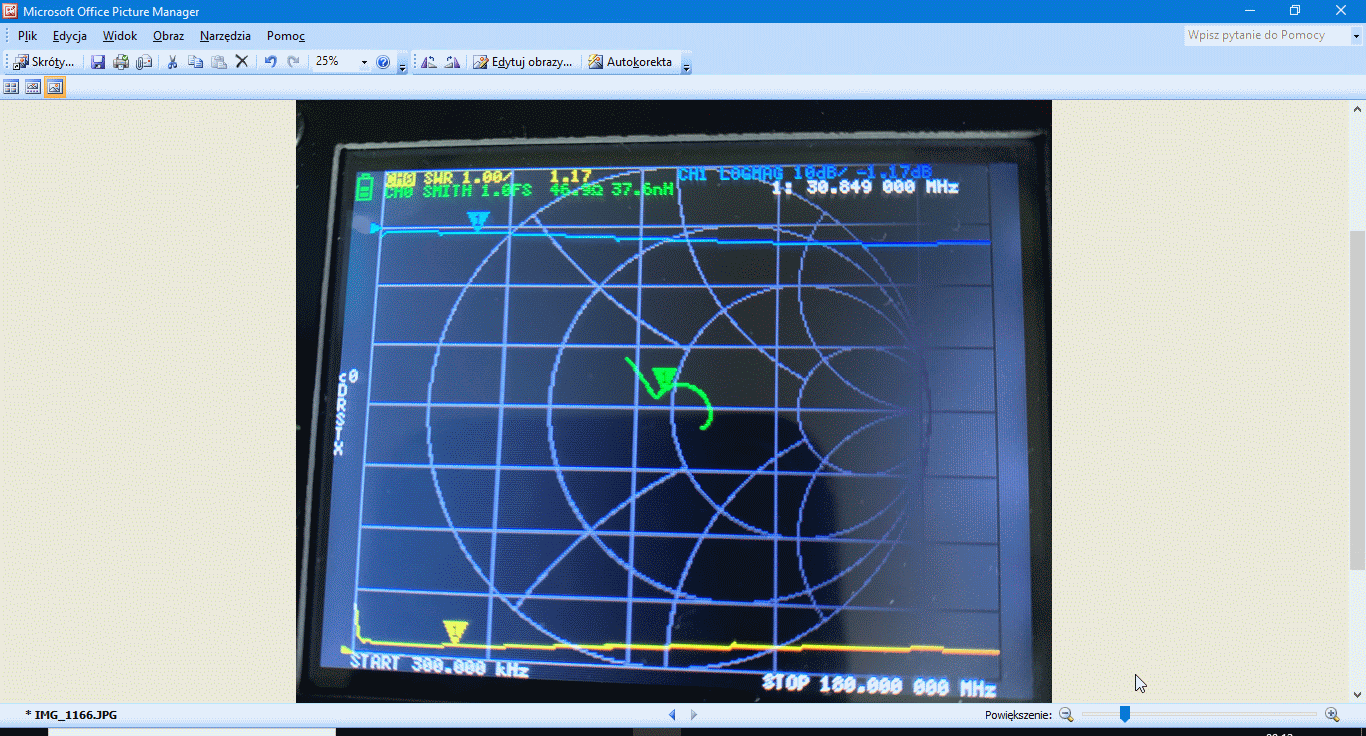Open the 25% zoom dropdown

pos(364,62)
